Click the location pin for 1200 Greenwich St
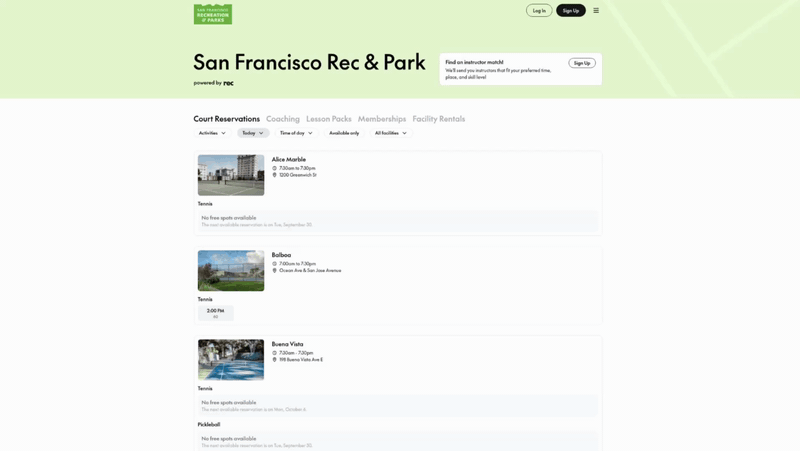 275,175
